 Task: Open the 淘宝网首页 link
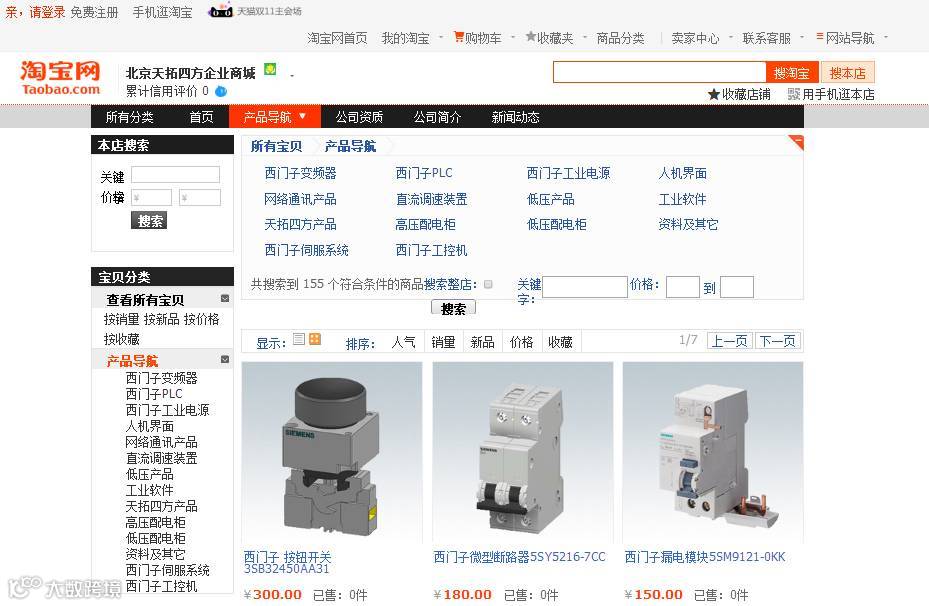[337, 38]
